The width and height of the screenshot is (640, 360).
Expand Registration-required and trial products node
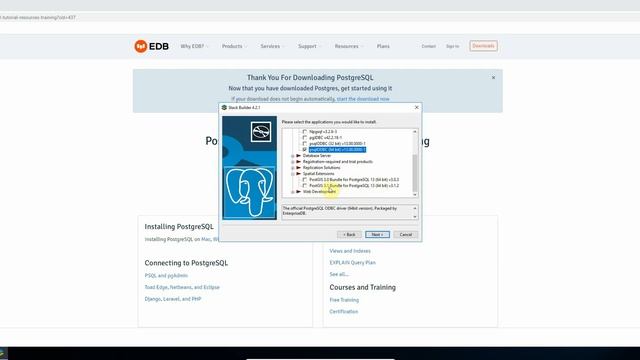[x=293, y=162]
